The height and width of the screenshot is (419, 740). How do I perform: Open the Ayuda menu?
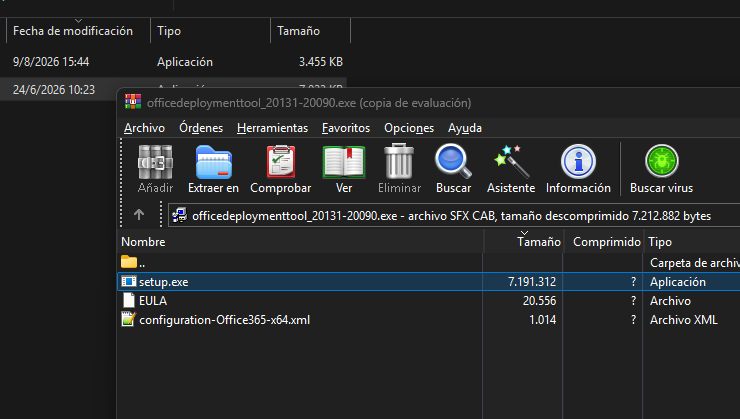pos(465,128)
